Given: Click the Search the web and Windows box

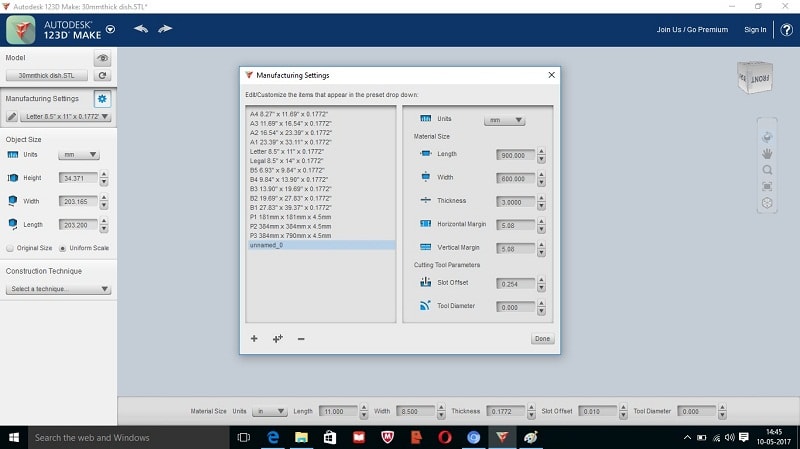Looking at the screenshot, I should point(129,437).
